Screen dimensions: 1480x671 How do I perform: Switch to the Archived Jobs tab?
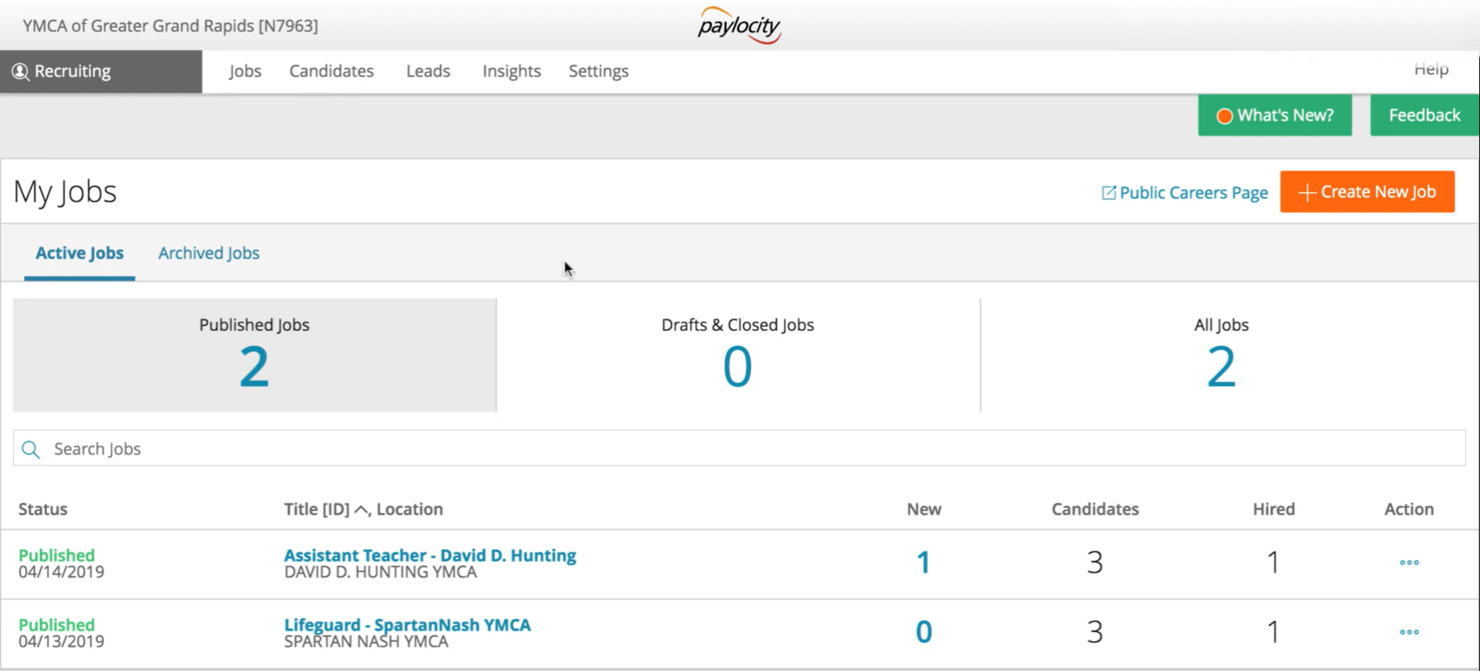(x=209, y=253)
